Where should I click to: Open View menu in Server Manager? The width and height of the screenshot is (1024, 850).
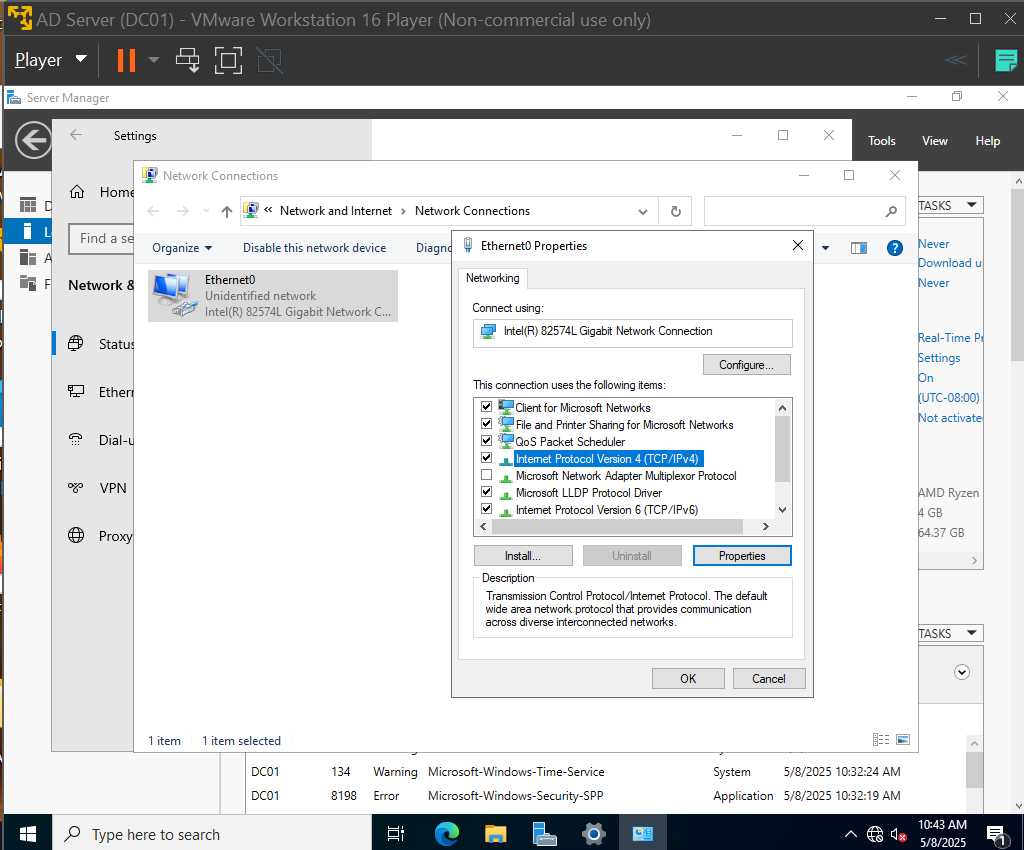pos(935,140)
